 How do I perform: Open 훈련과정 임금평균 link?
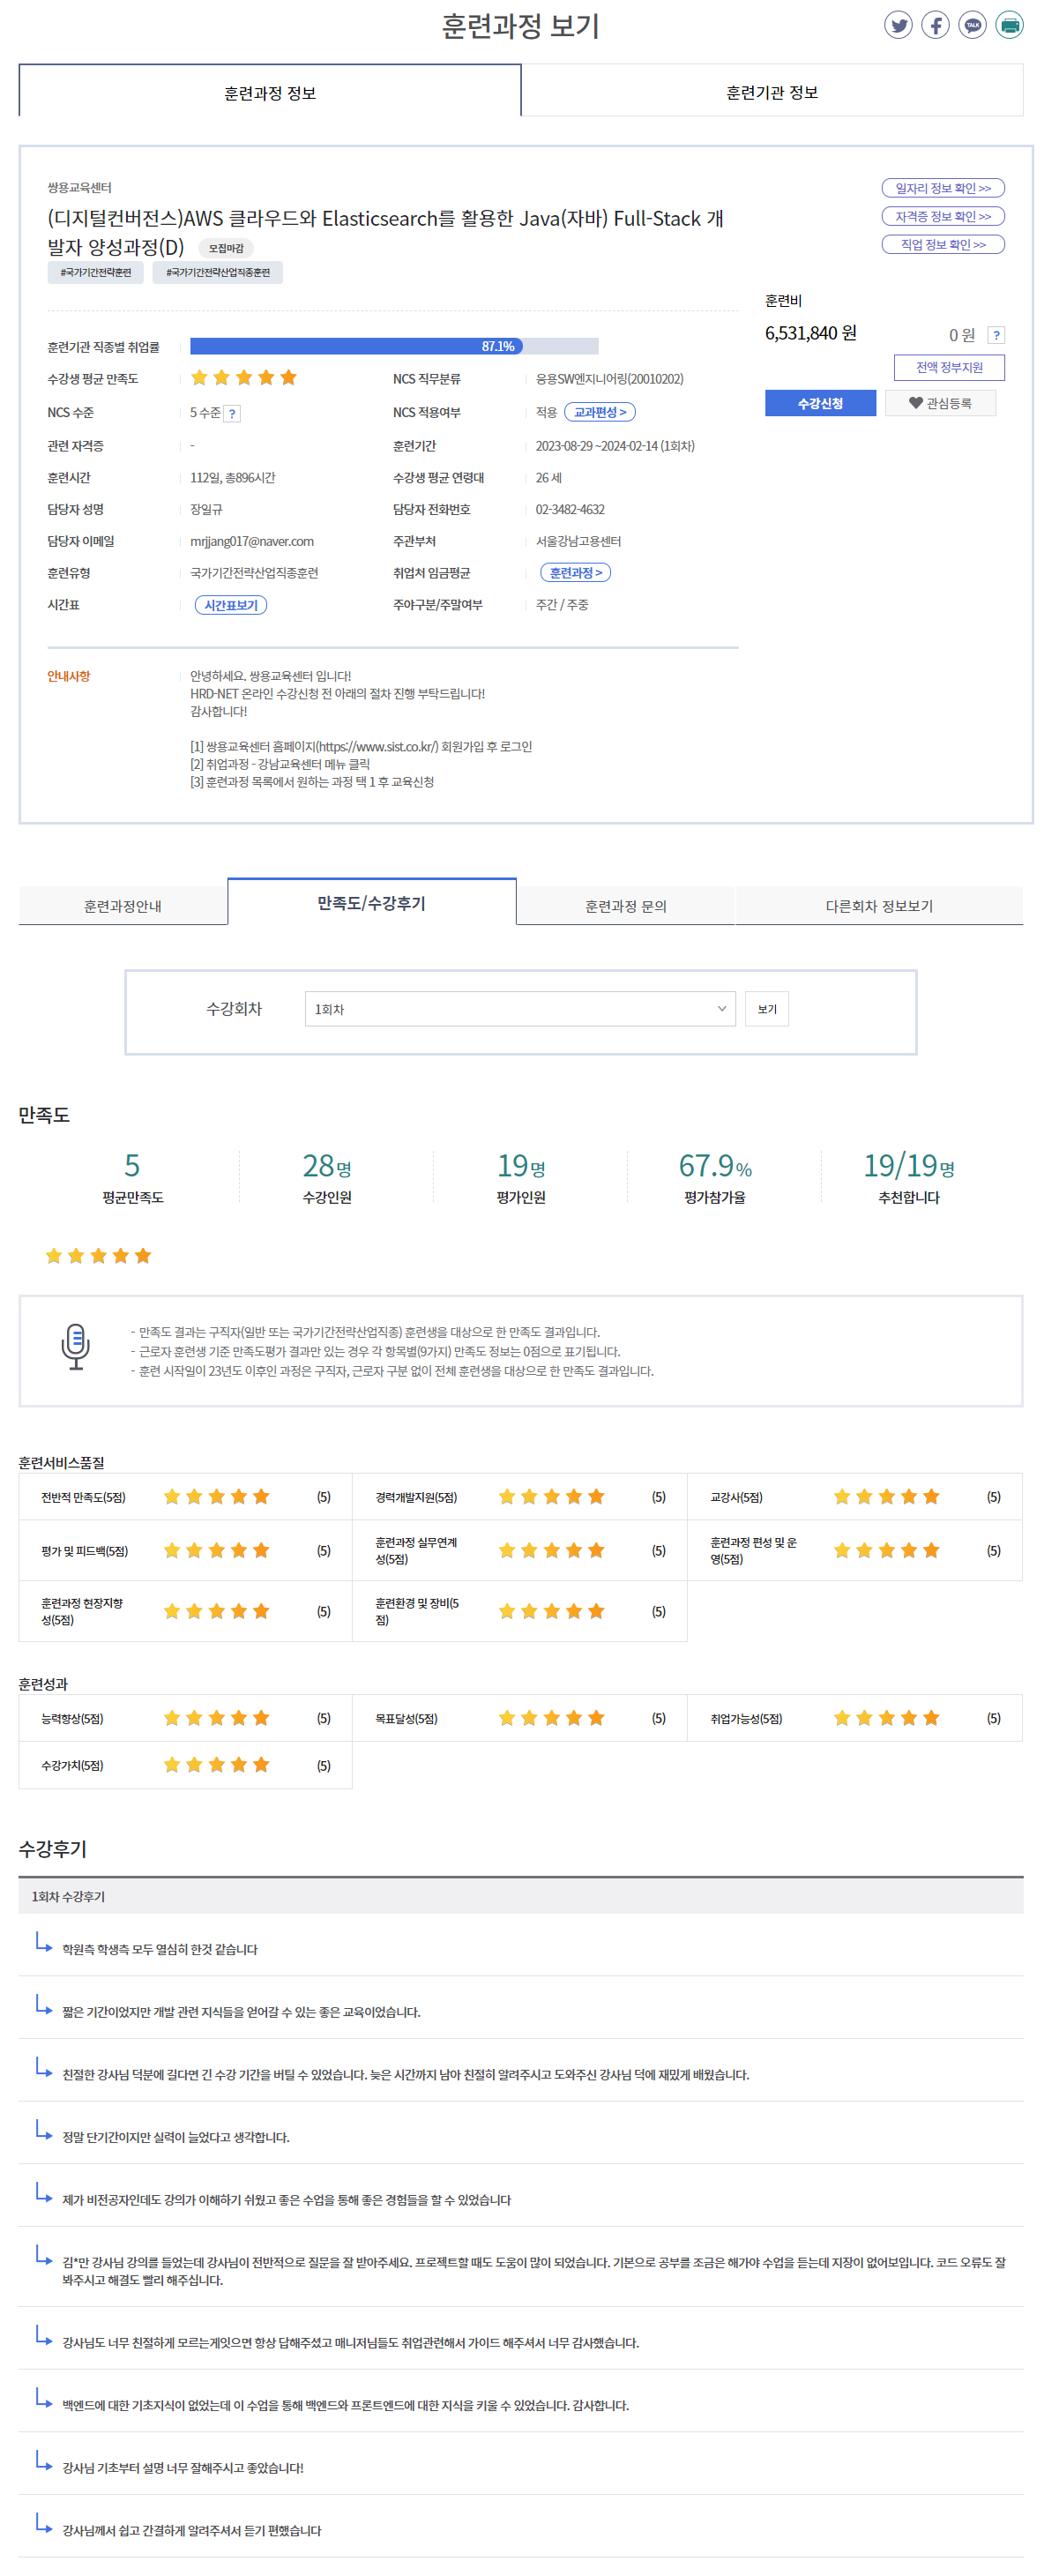click(575, 573)
